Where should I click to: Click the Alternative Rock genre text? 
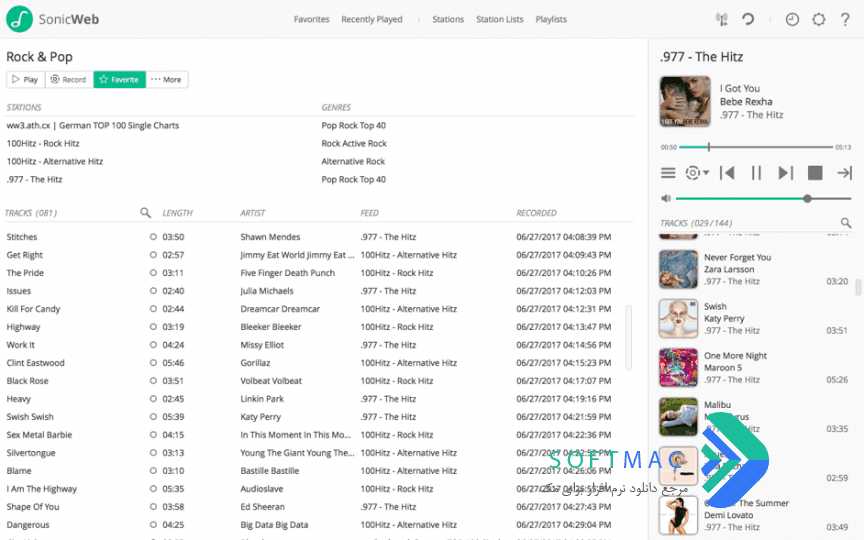(x=353, y=161)
